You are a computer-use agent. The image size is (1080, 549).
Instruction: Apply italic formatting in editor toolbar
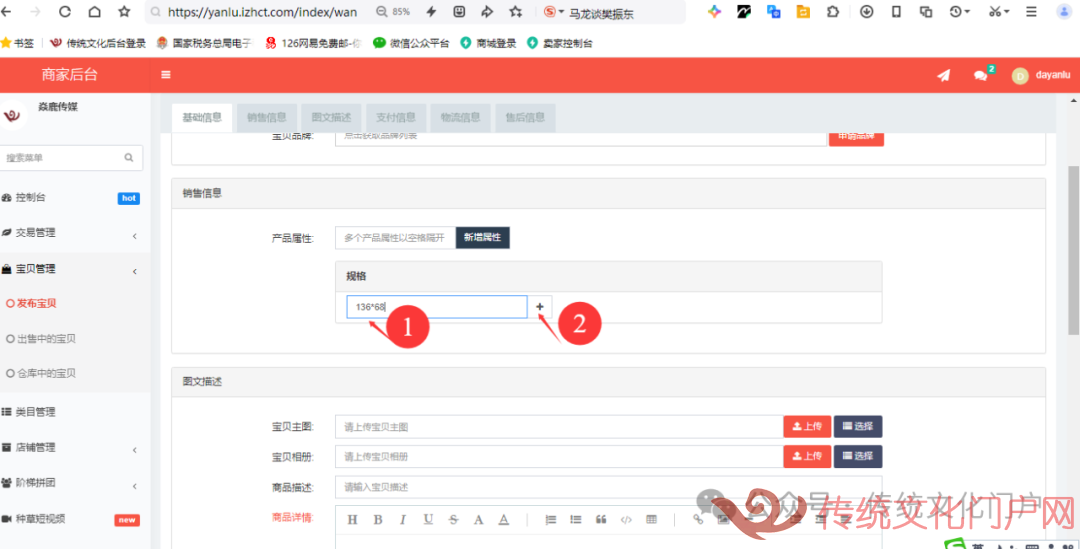[403, 519]
